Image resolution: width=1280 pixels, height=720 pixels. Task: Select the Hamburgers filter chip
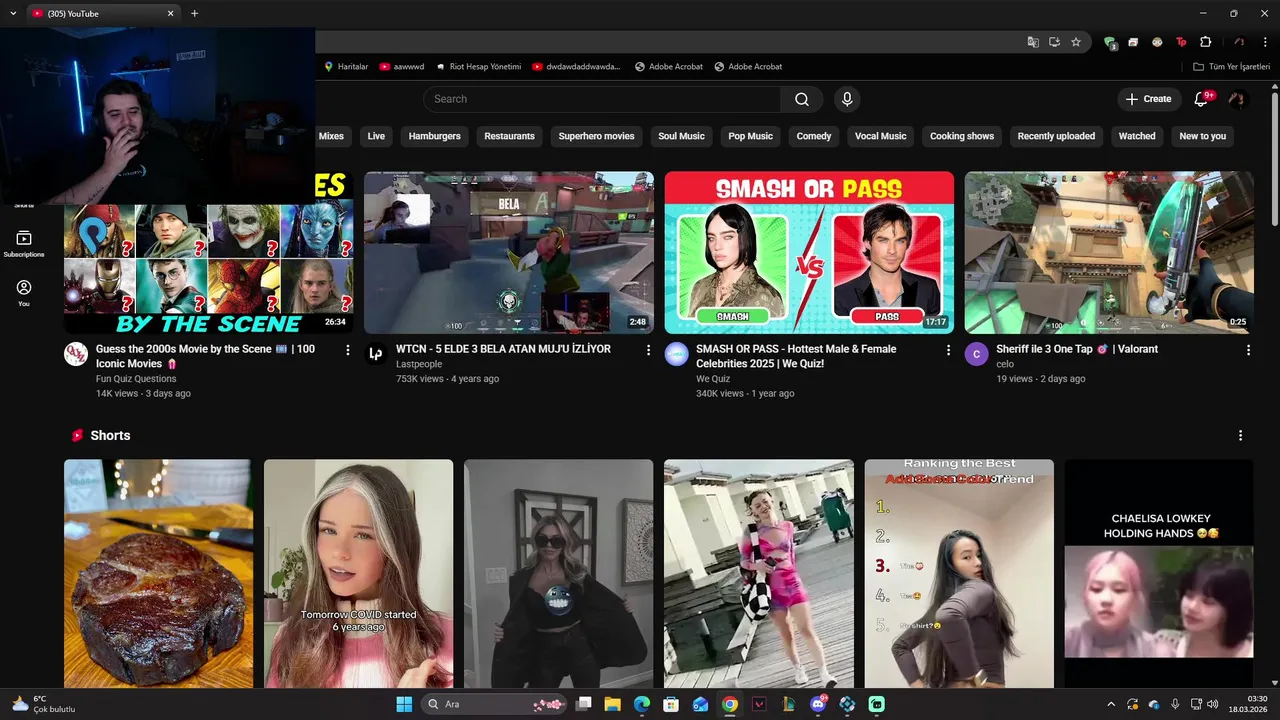(434, 136)
